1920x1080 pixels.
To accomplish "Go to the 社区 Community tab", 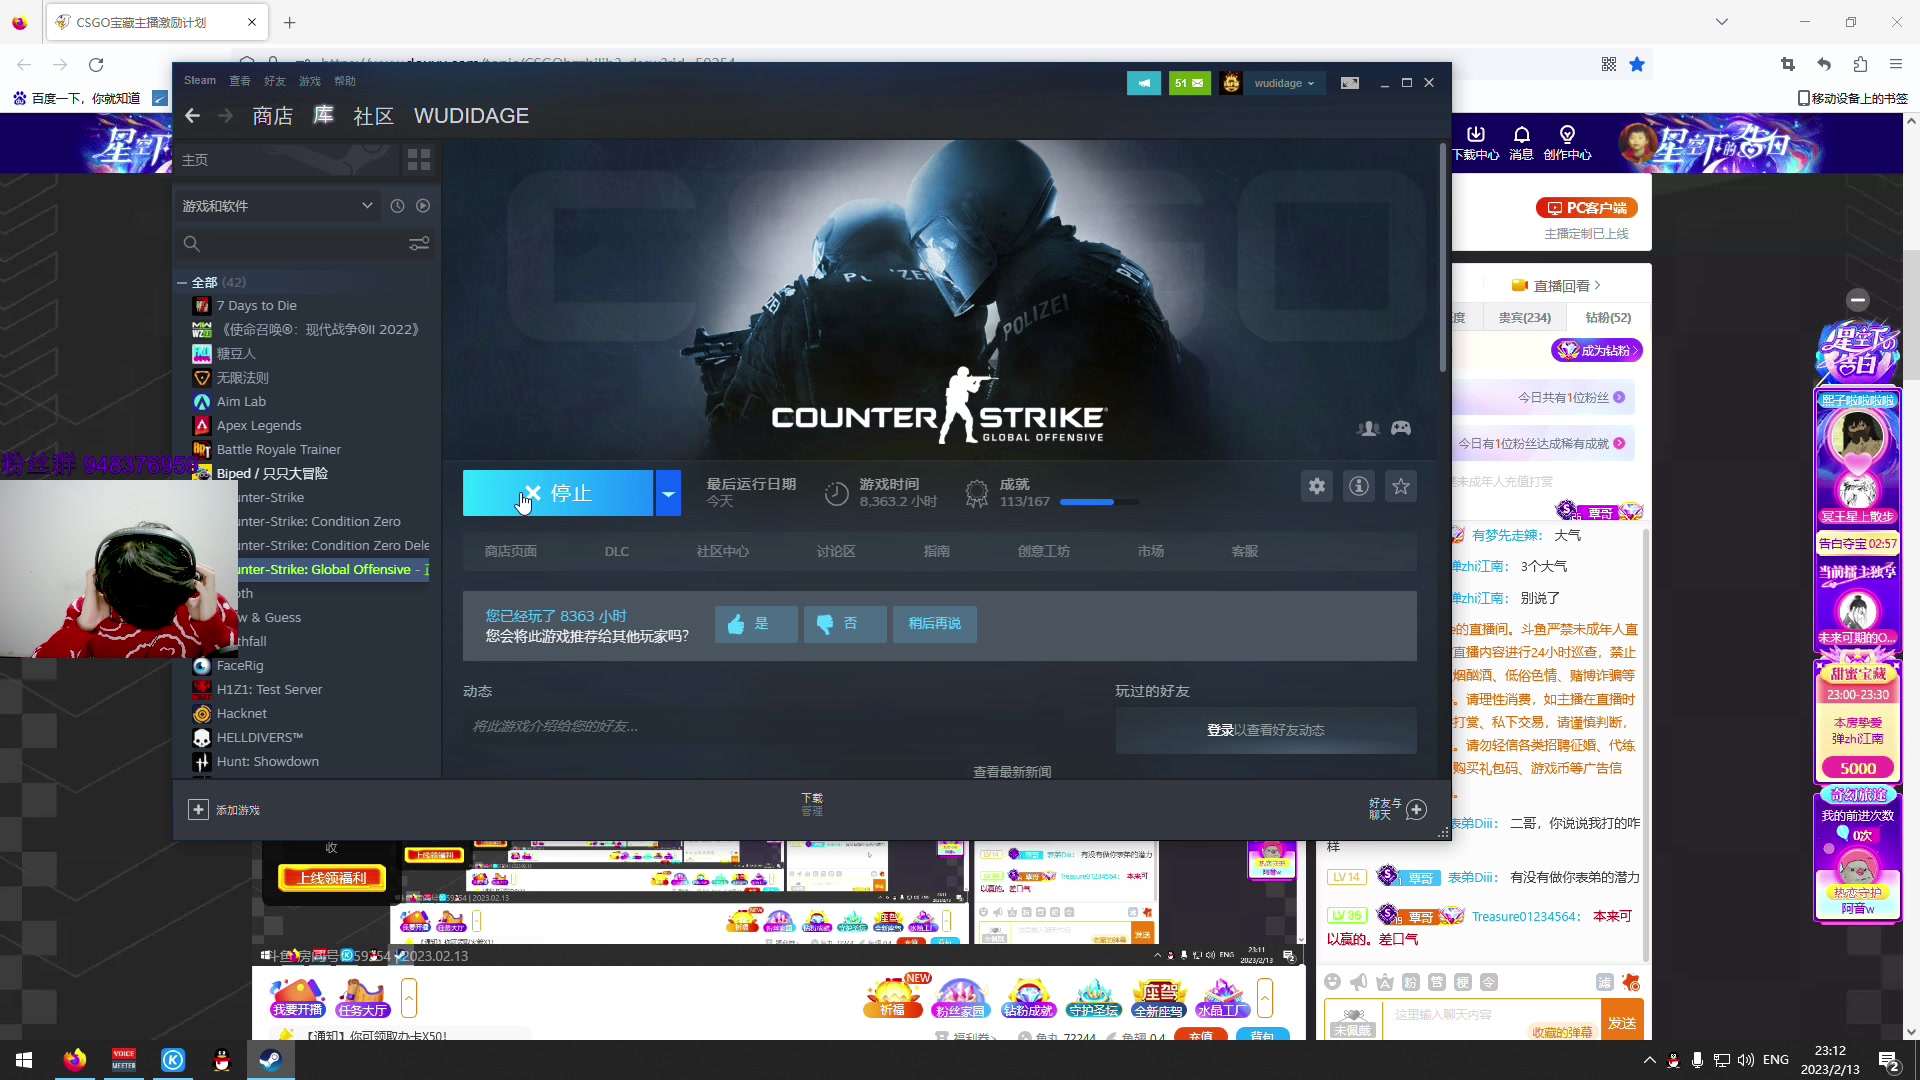I will [x=374, y=116].
